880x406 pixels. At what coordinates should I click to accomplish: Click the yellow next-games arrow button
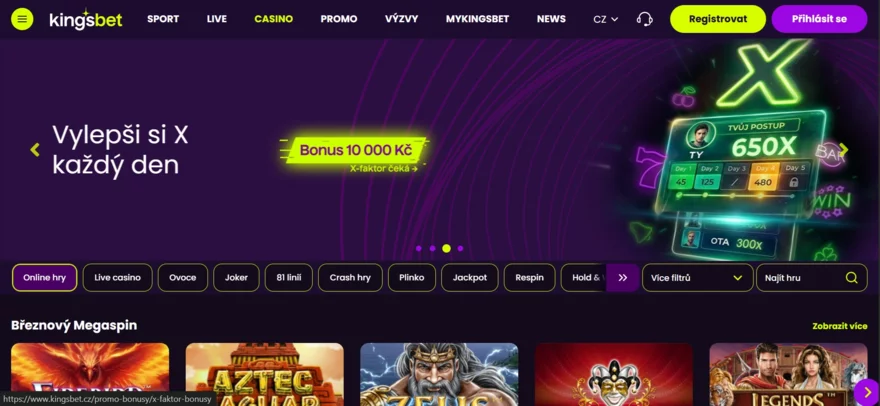(866, 392)
